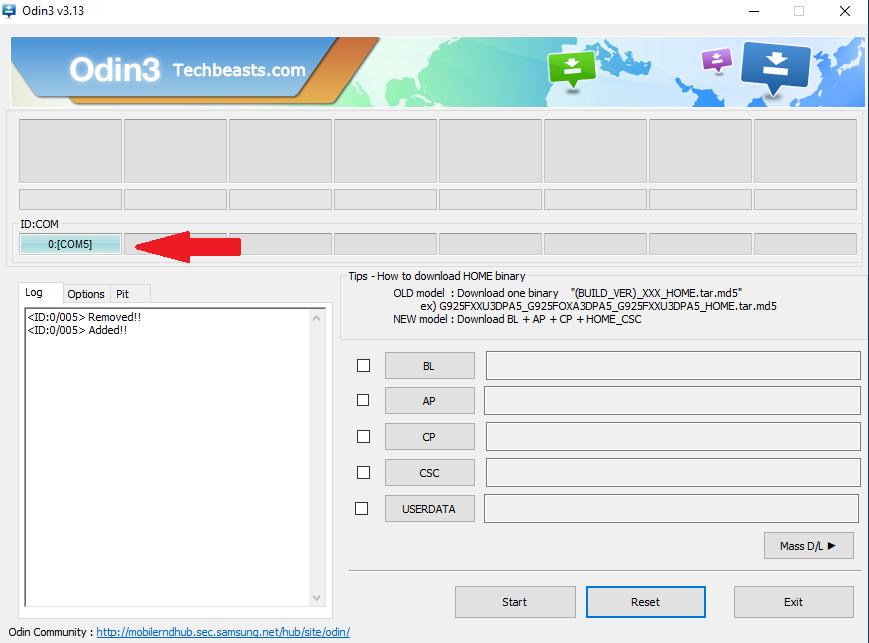
Task: Click the Odin3 title bar icon
Action: 9,11
